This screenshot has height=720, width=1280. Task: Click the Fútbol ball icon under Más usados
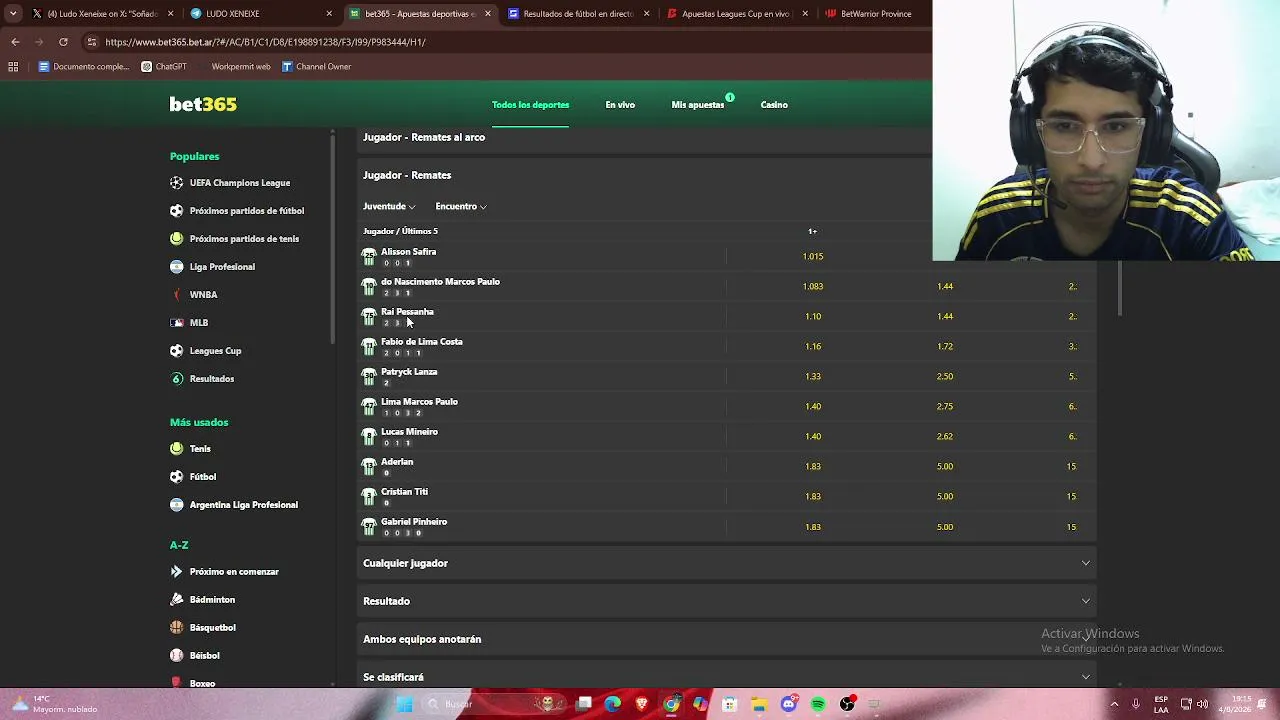pos(177,477)
